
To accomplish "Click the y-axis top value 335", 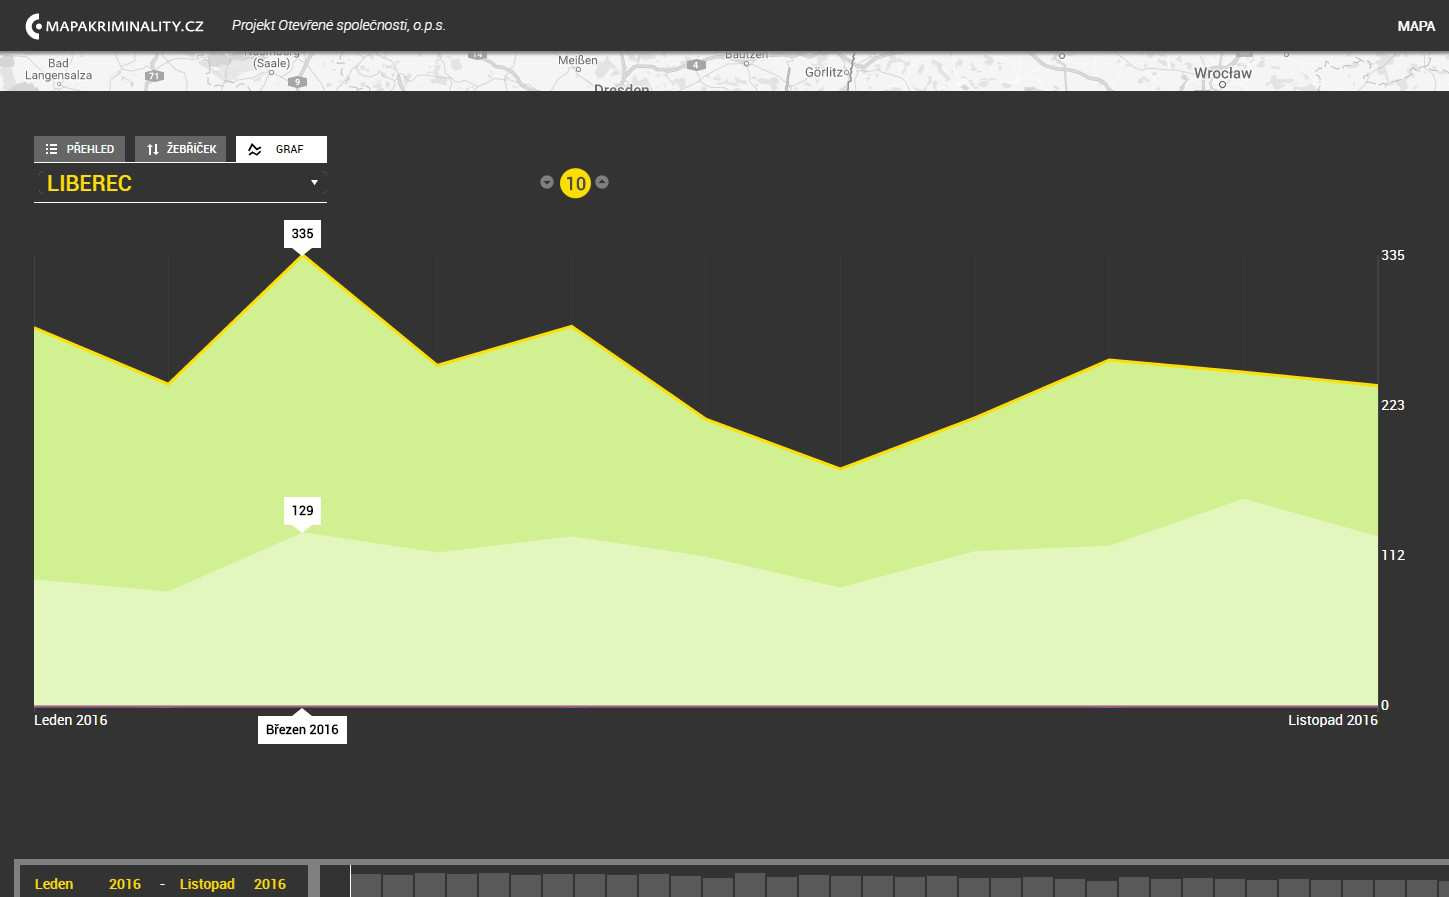I will pos(1393,255).
